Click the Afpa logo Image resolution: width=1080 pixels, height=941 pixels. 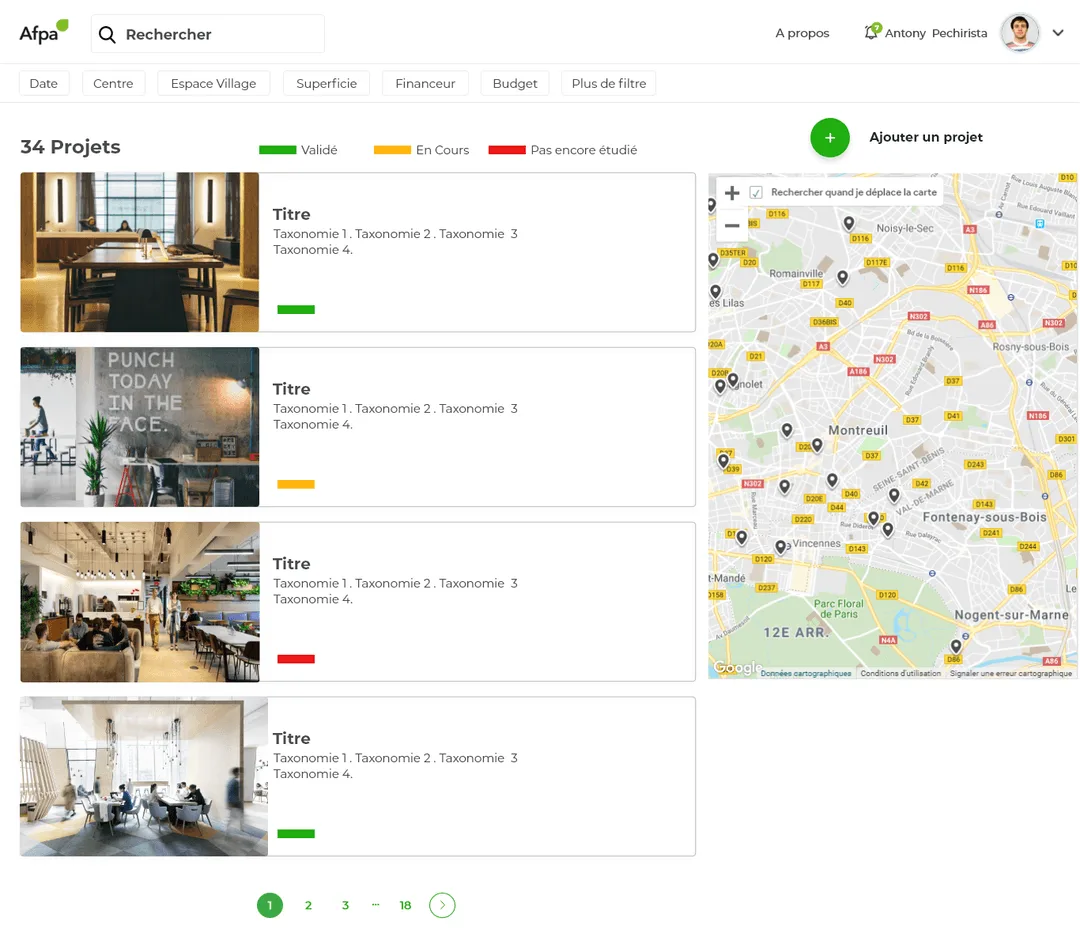pyautogui.click(x=44, y=32)
